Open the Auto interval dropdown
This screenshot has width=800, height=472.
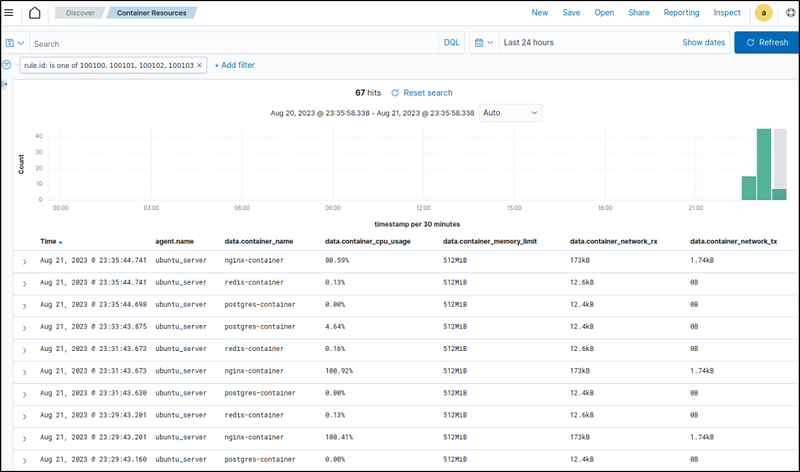[510, 113]
